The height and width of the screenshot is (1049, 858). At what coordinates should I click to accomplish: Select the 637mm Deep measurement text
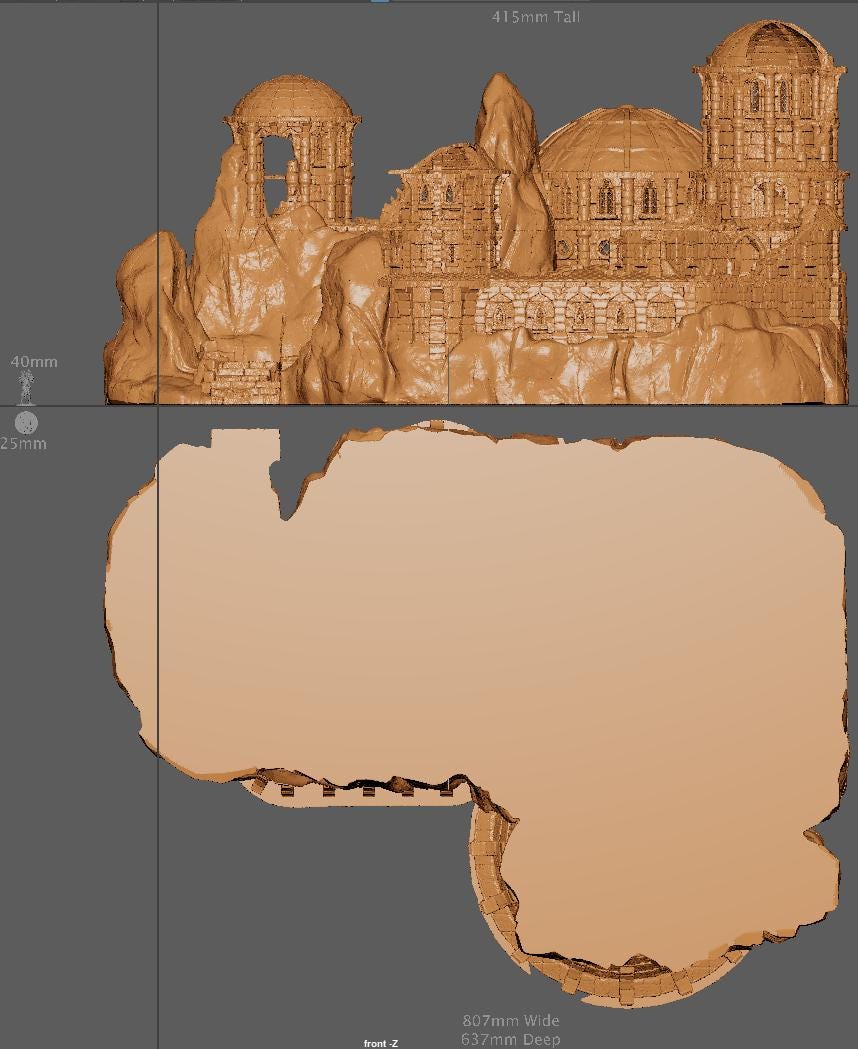(510, 1038)
